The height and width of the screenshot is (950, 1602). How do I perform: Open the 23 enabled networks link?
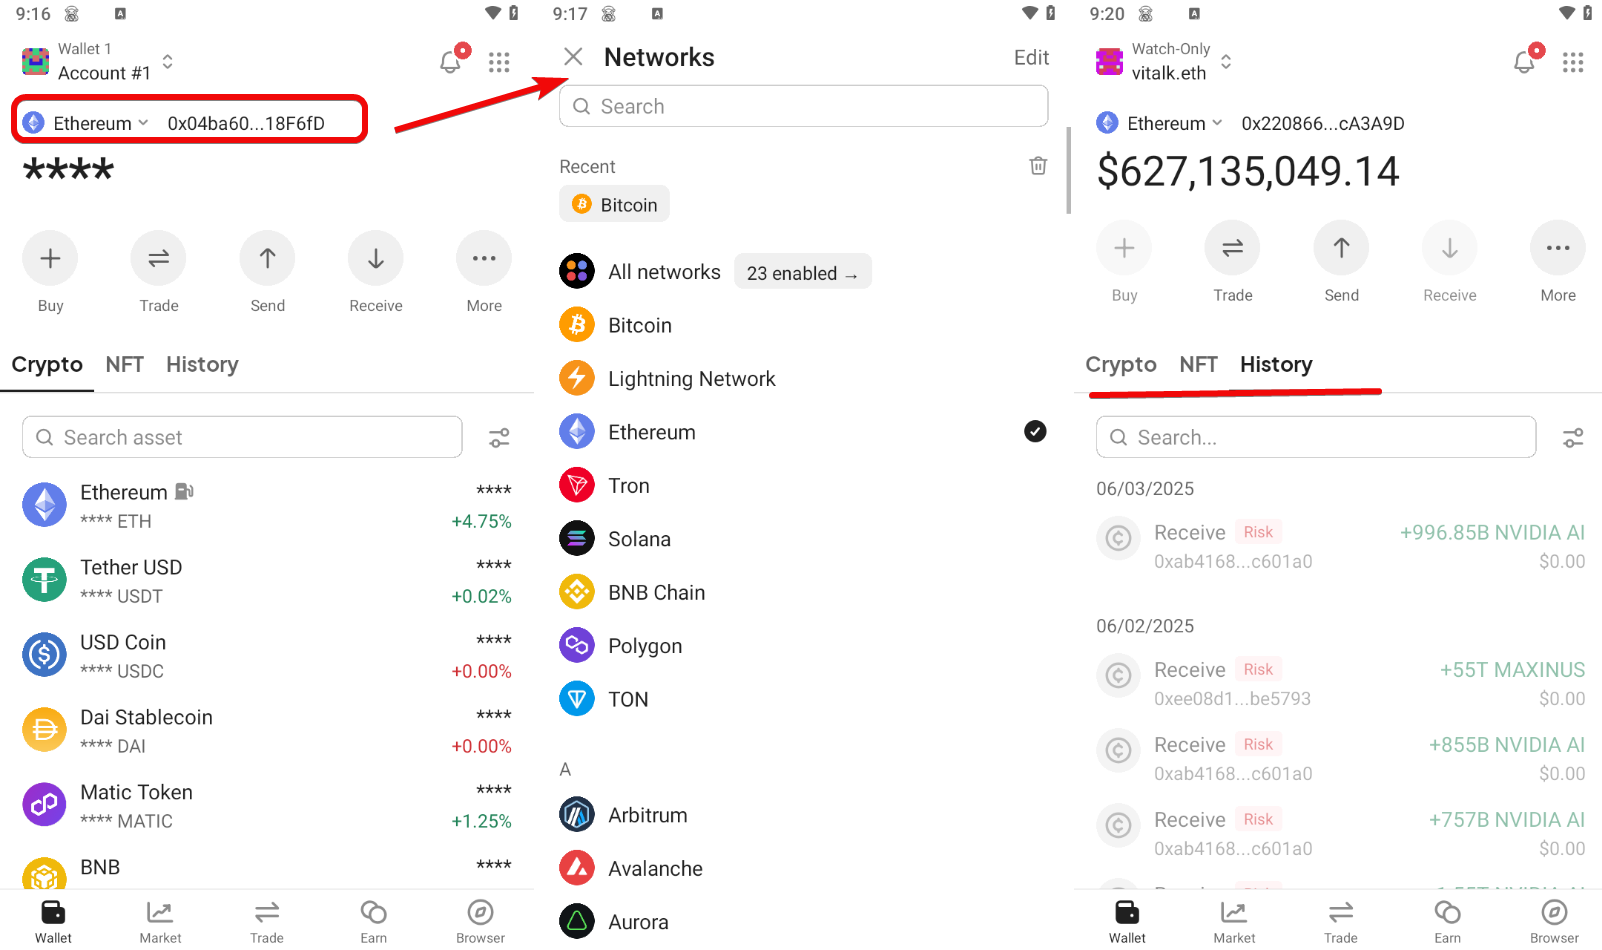pyautogui.click(x=803, y=272)
